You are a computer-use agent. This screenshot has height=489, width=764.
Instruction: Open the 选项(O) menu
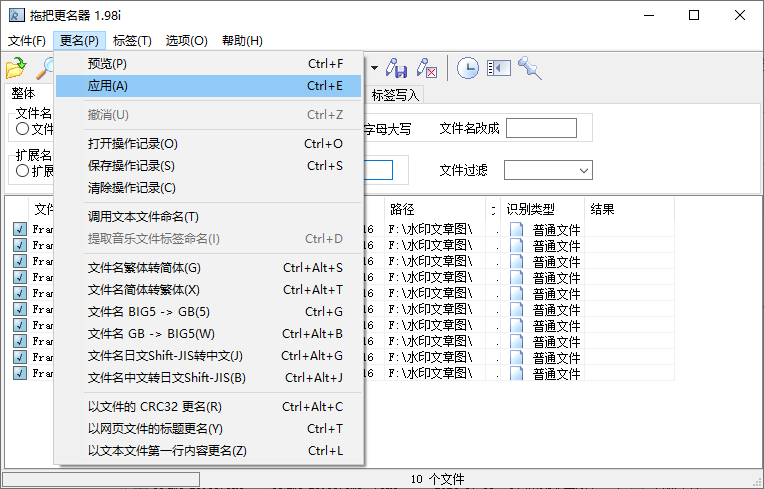click(x=187, y=40)
